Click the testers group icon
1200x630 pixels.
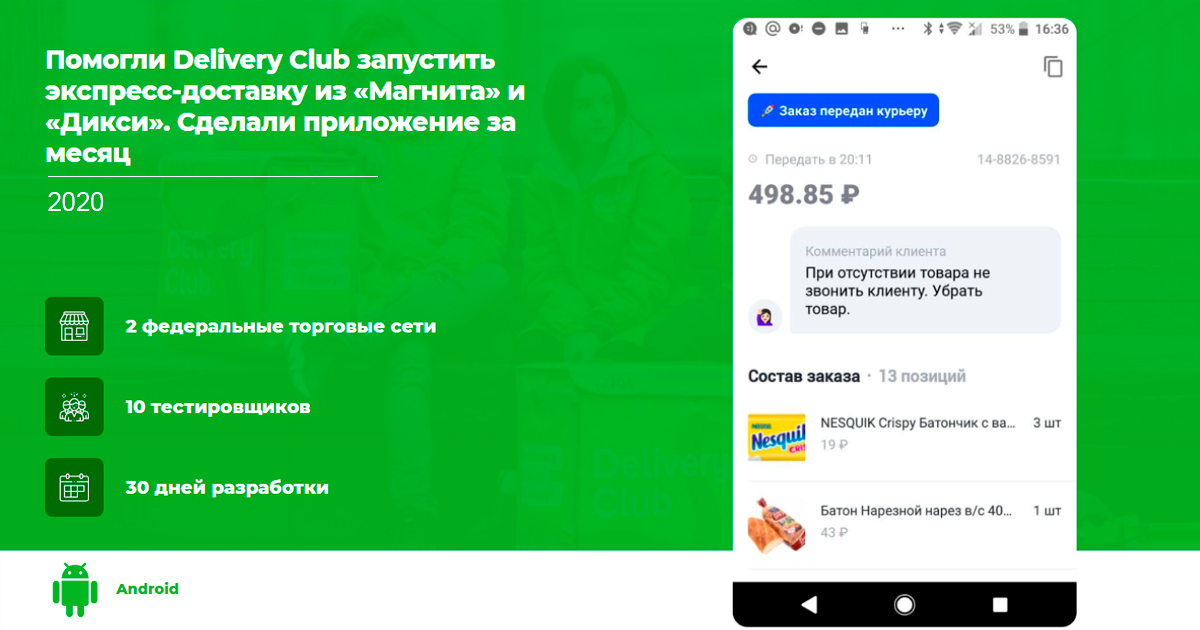pyautogui.click(x=74, y=407)
